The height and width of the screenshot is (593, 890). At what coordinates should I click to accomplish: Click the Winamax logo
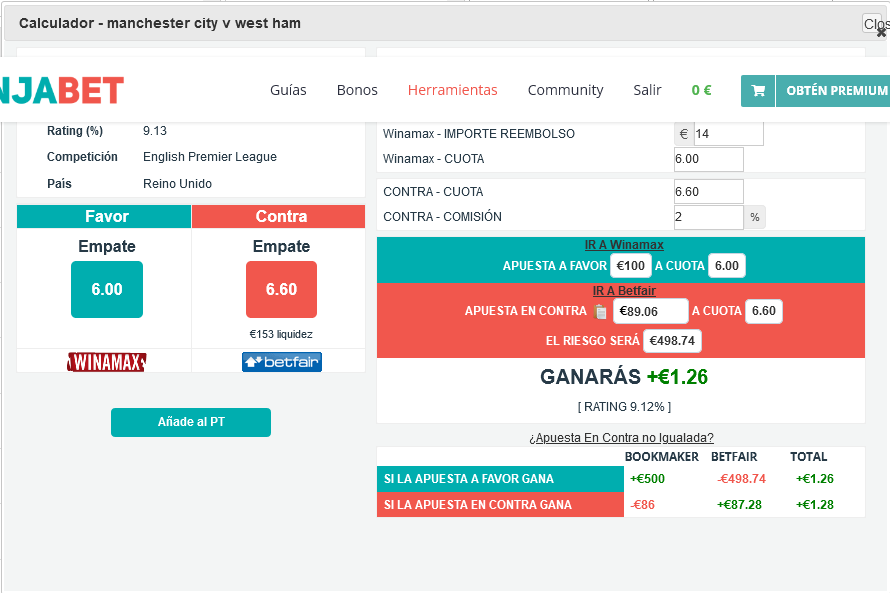point(107,362)
